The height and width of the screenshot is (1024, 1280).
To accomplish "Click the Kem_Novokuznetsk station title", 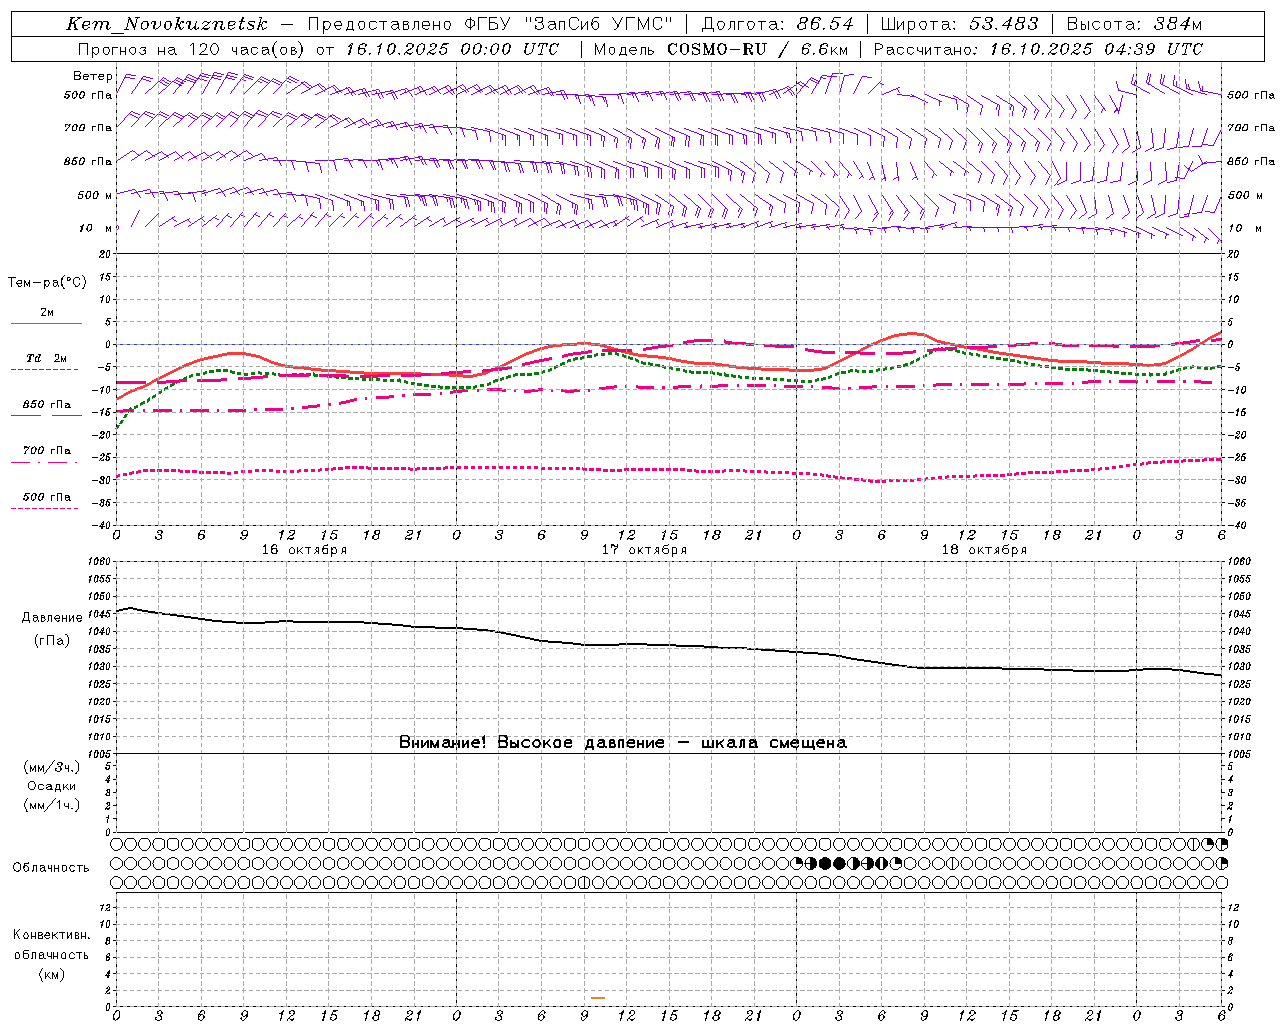I will (x=167, y=24).
